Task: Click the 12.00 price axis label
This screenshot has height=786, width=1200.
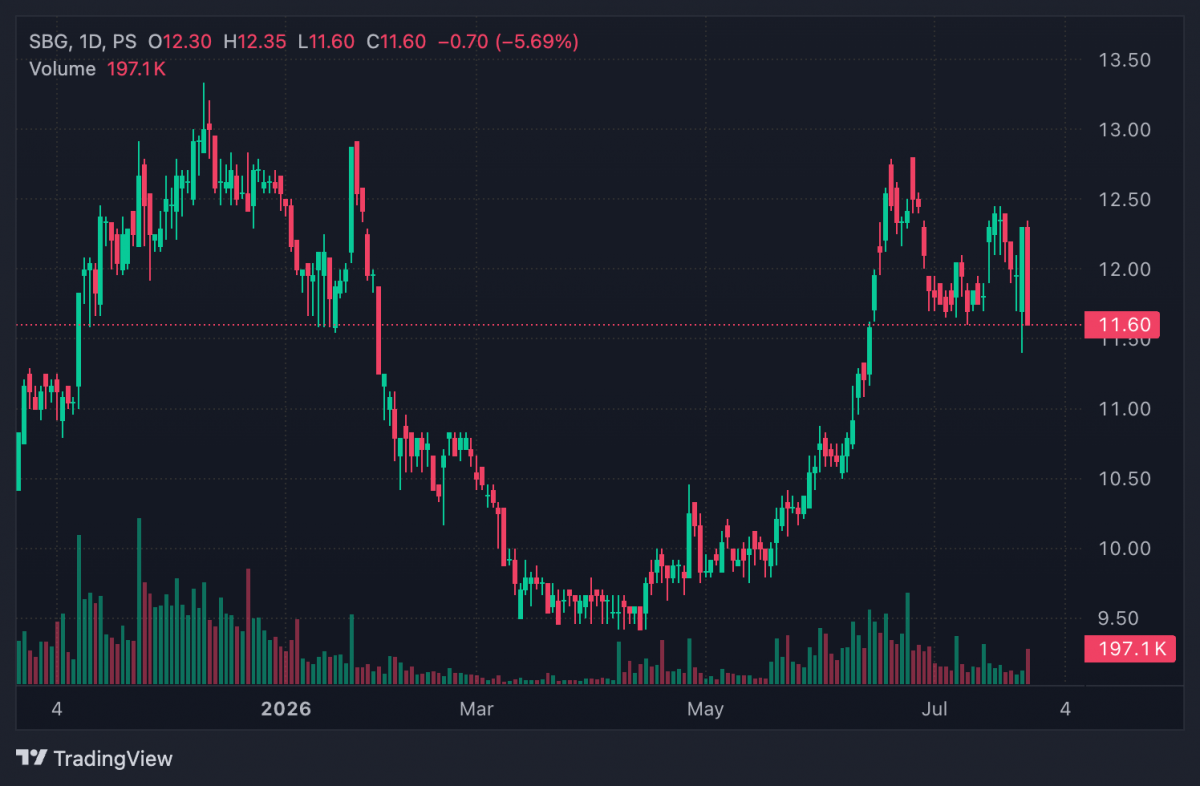Action: (x=1124, y=270)
